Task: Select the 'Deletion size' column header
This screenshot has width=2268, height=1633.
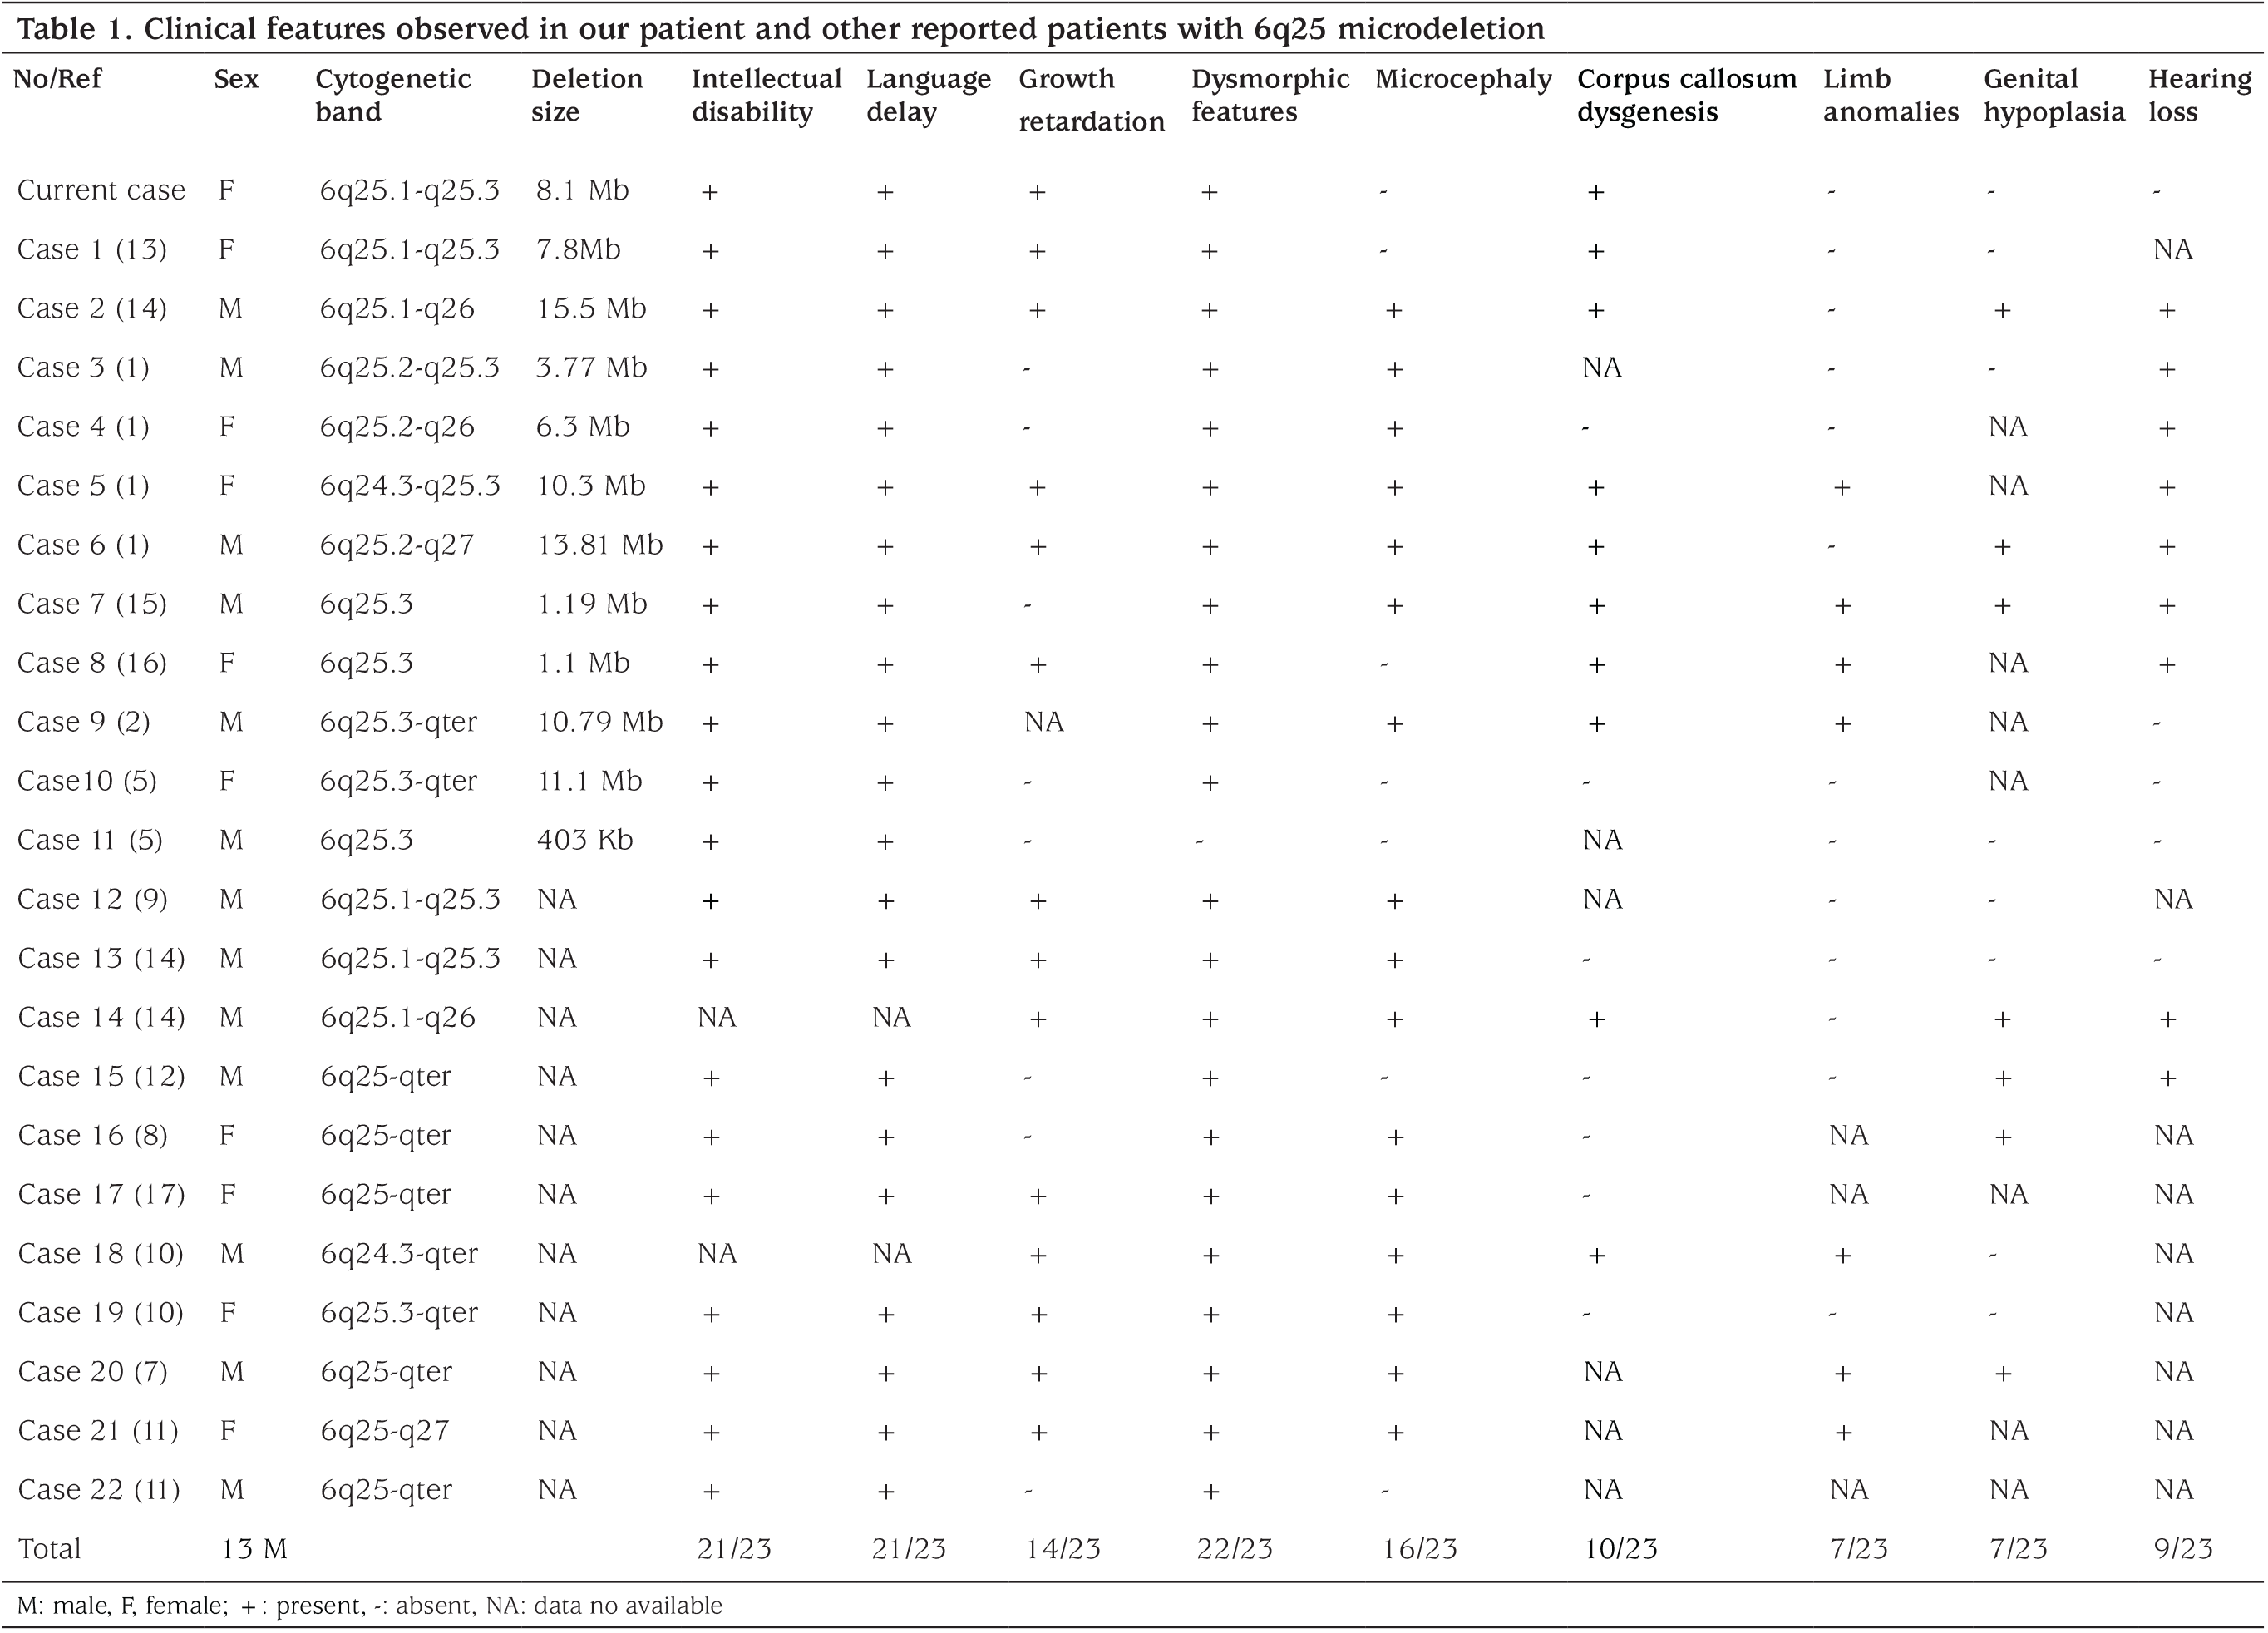Action: click(x=586, y=95)
